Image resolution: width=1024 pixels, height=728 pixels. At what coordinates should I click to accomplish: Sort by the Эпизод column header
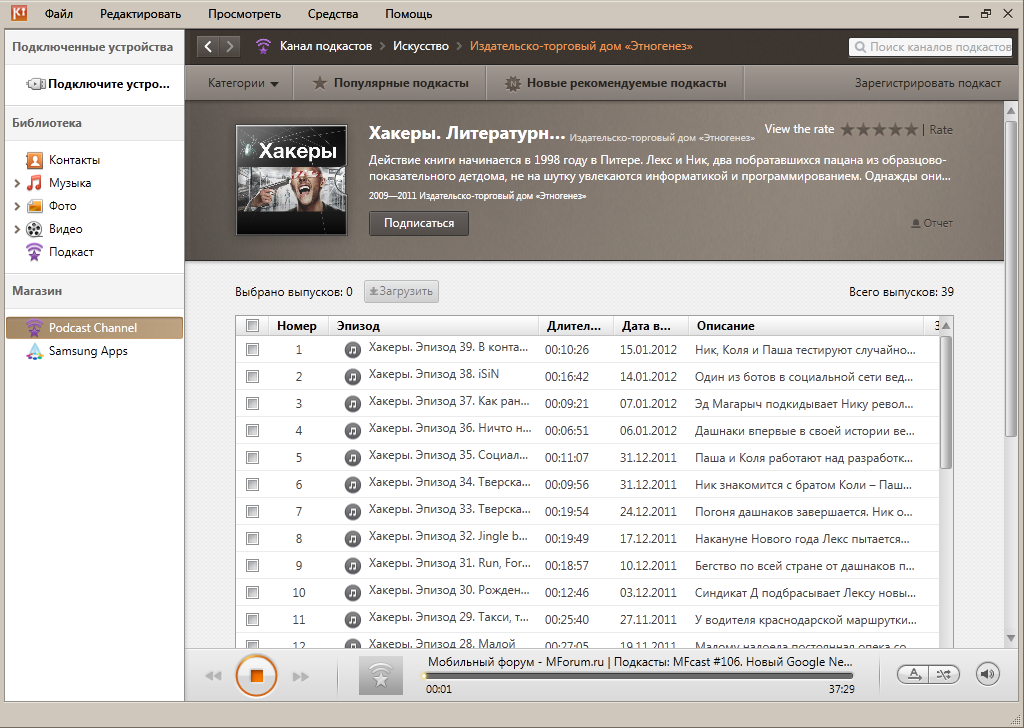tap(434, 325)
